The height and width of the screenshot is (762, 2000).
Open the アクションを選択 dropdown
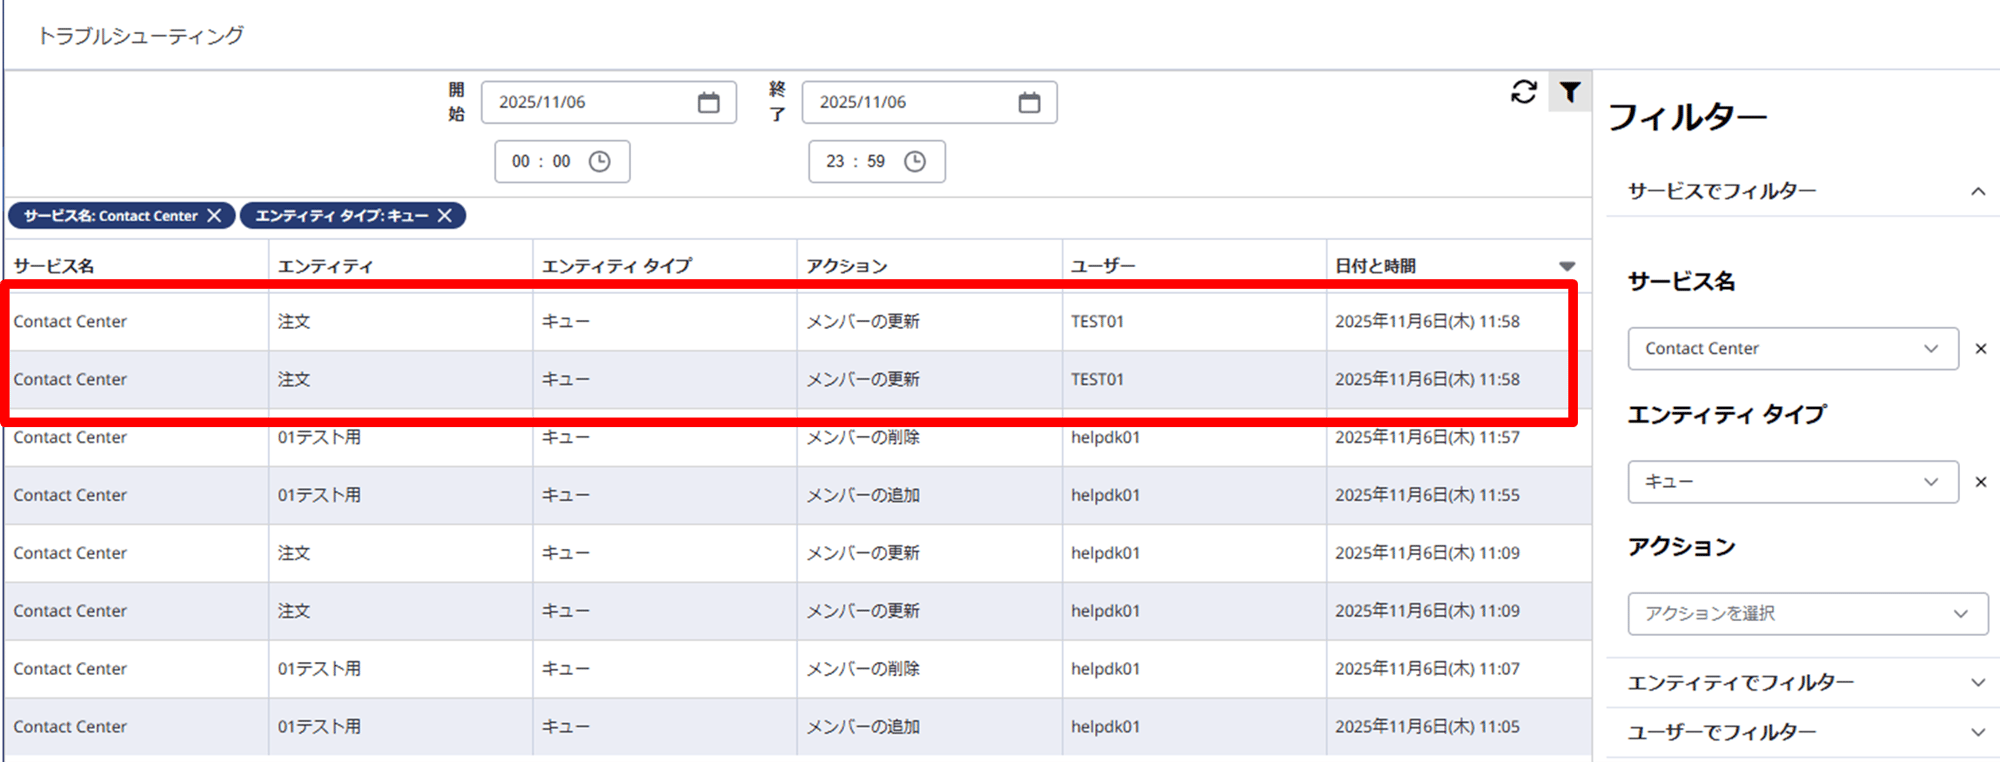click(1807, 614)
